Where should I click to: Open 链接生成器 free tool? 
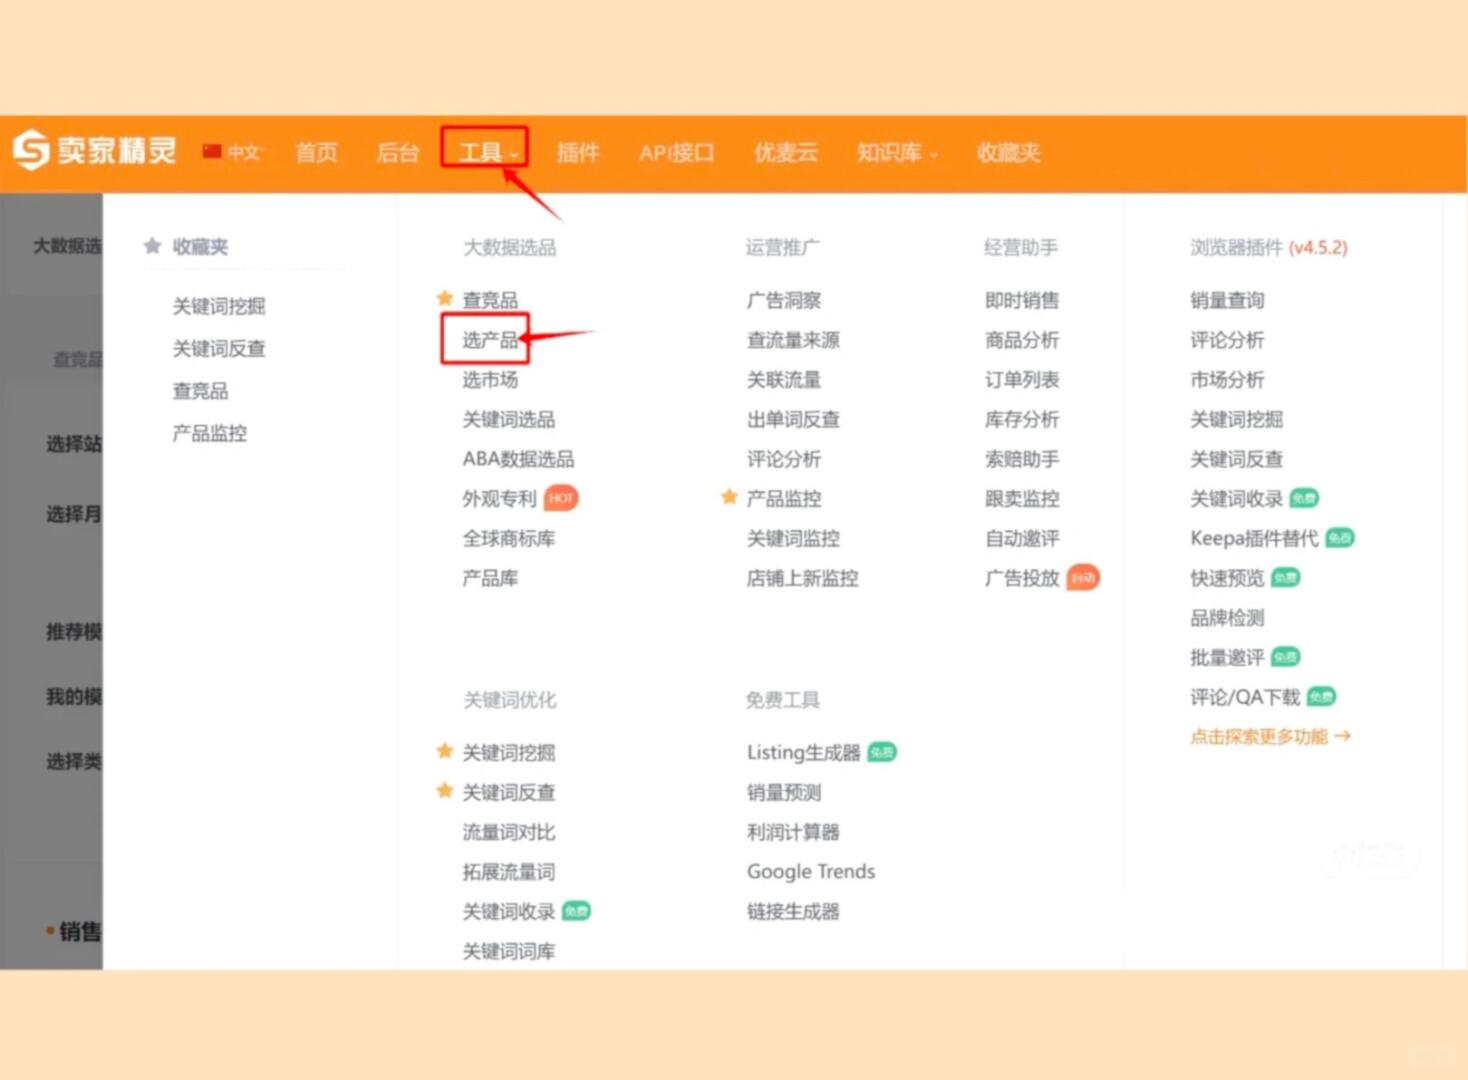click(x=794, y=911)
